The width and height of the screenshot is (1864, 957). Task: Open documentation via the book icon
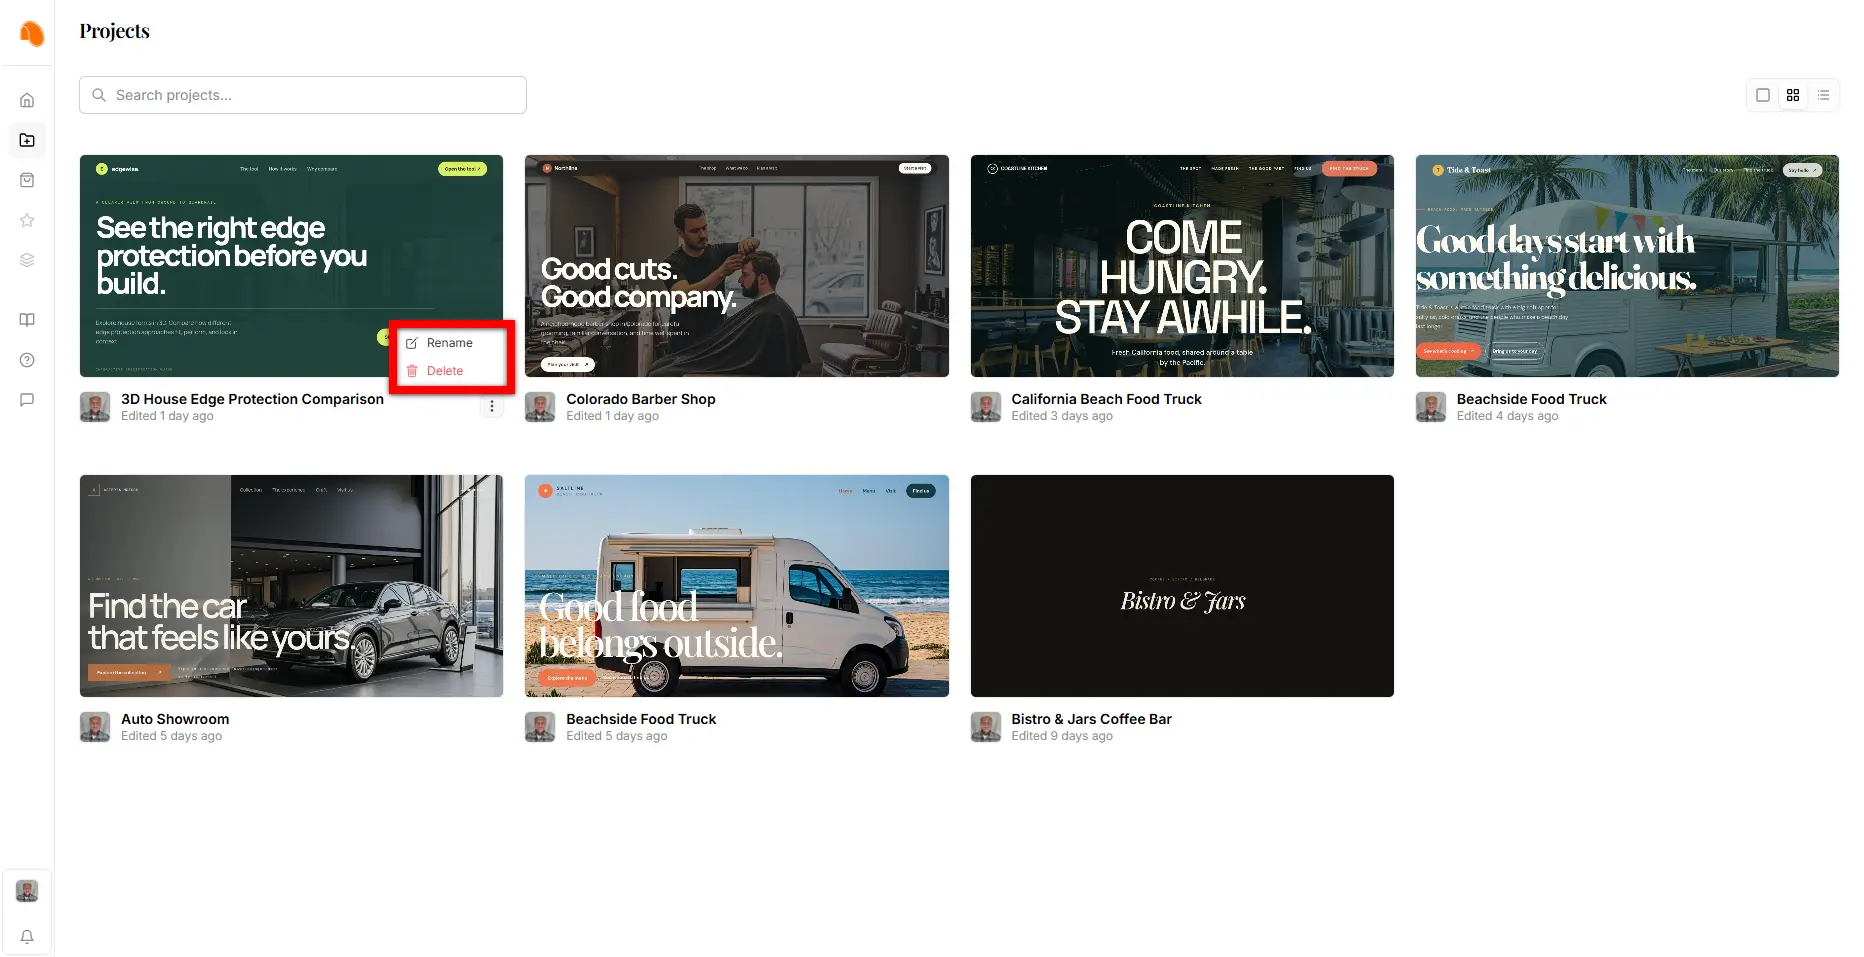pyautogui.click(x=27, y=320)
